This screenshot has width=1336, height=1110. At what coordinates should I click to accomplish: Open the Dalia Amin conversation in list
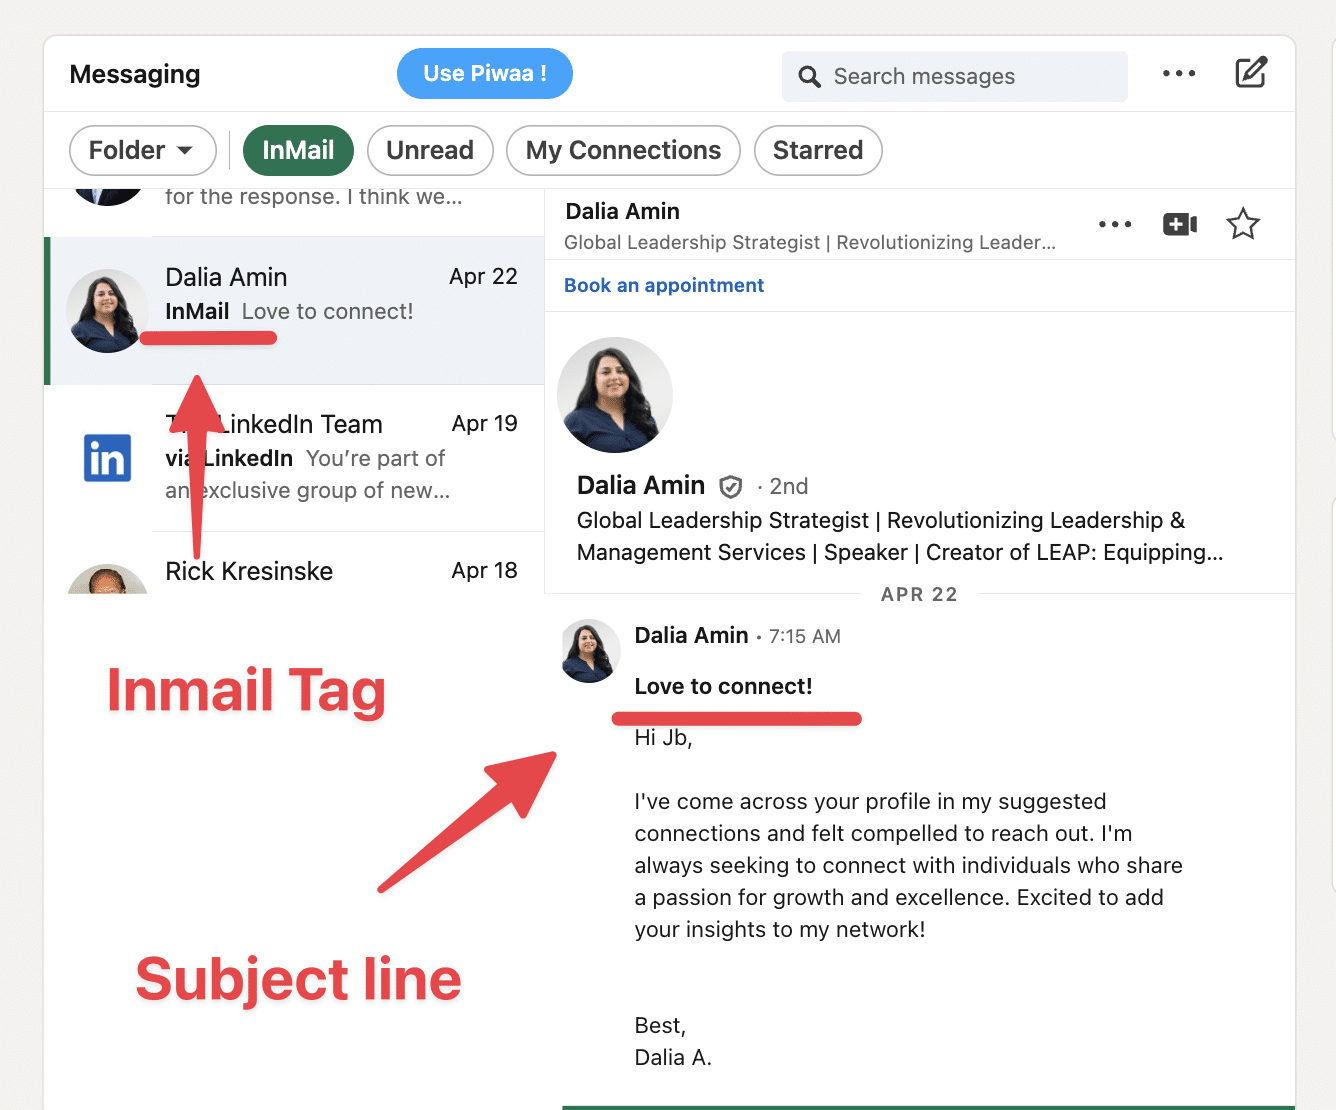296,311
